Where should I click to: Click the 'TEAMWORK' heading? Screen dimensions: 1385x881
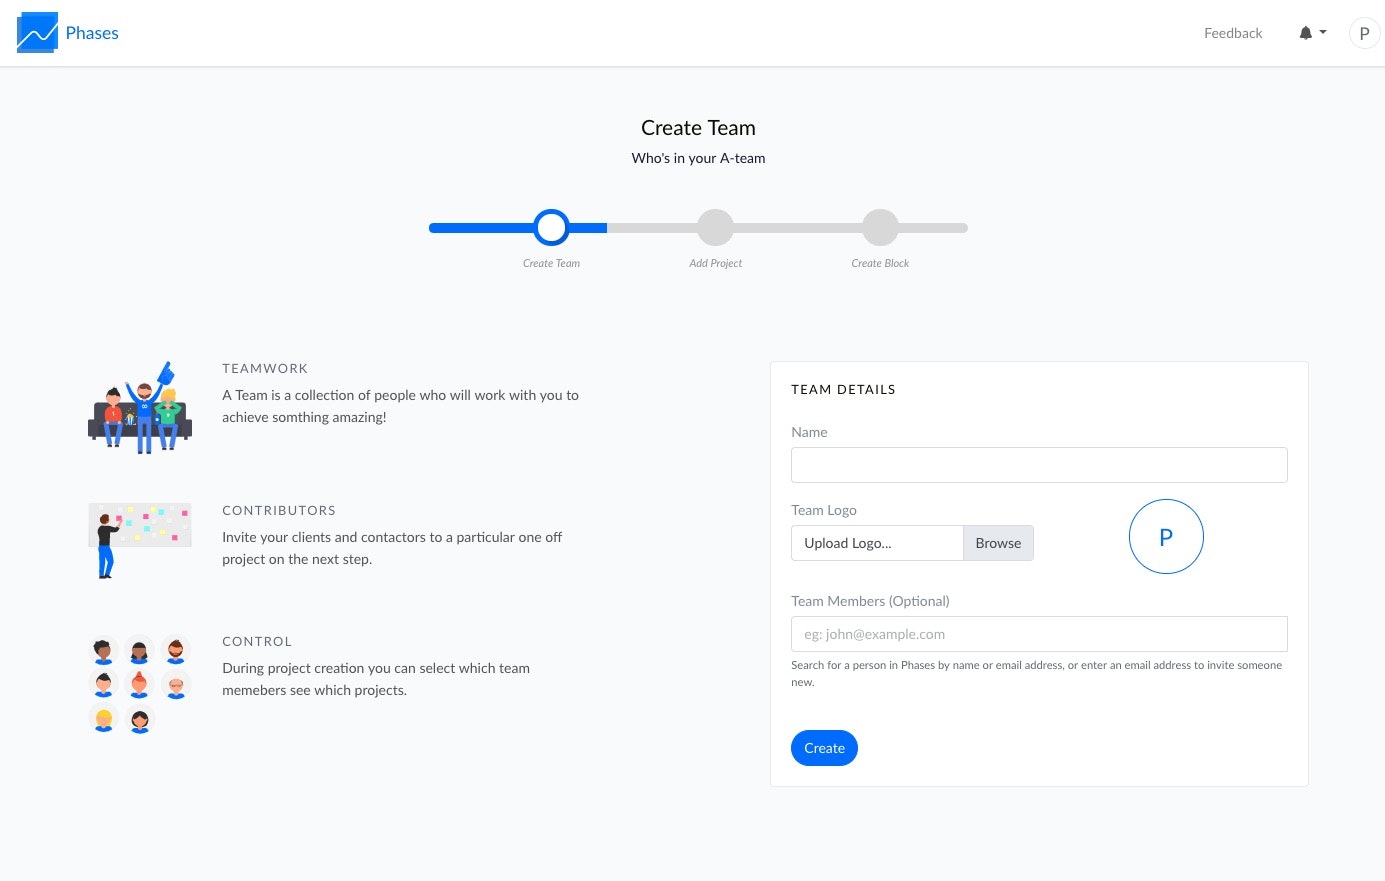(265, 369)
